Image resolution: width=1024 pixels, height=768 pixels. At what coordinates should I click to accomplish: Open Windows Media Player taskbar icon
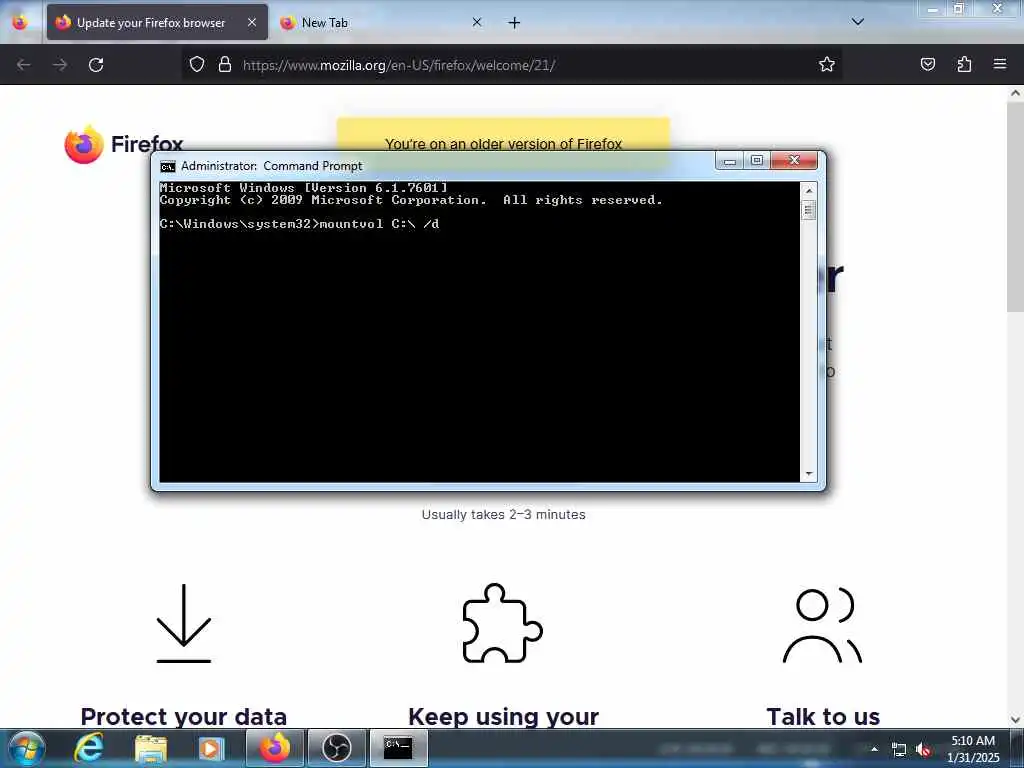(211, 748)
